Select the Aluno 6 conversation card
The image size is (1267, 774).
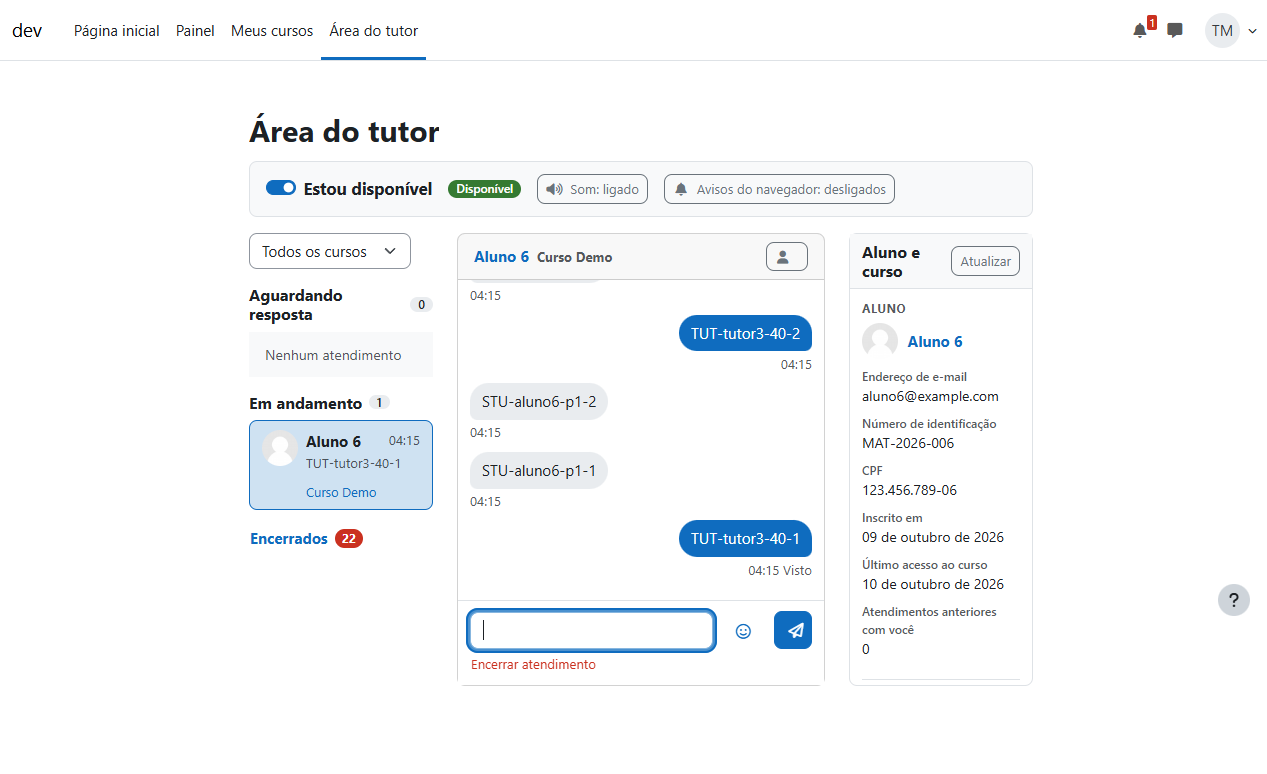click(341, 465)
